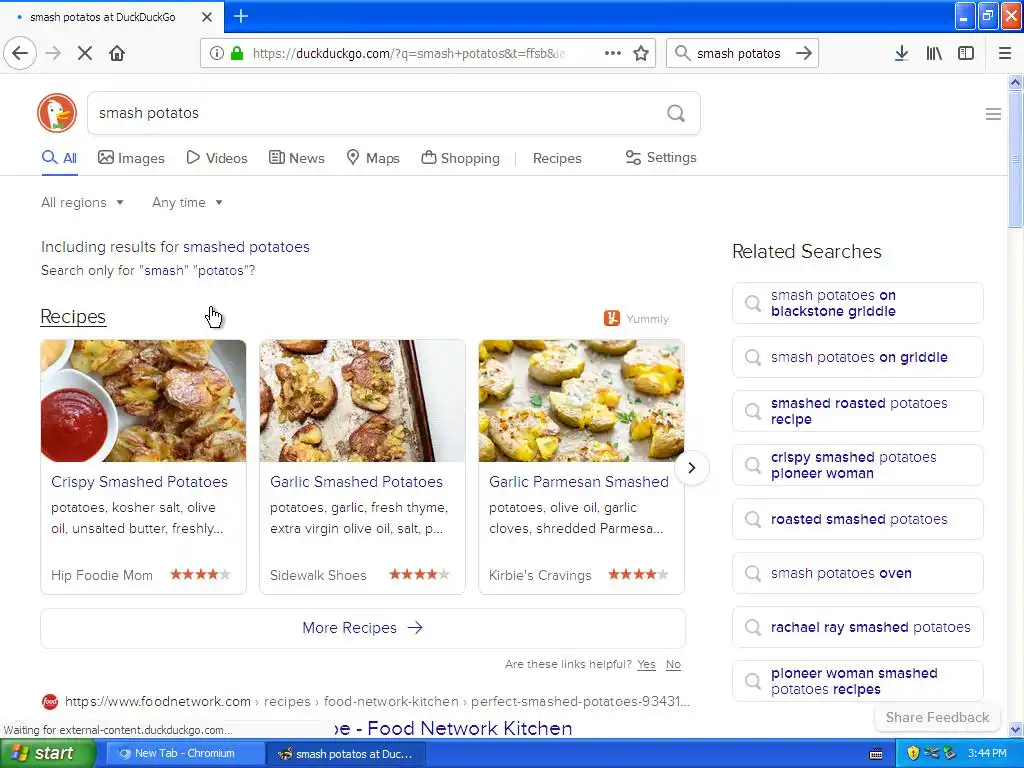This screenshot has width=1024, height=768.
Task: Expand the All regions dropdown
Action: [82, 202]
